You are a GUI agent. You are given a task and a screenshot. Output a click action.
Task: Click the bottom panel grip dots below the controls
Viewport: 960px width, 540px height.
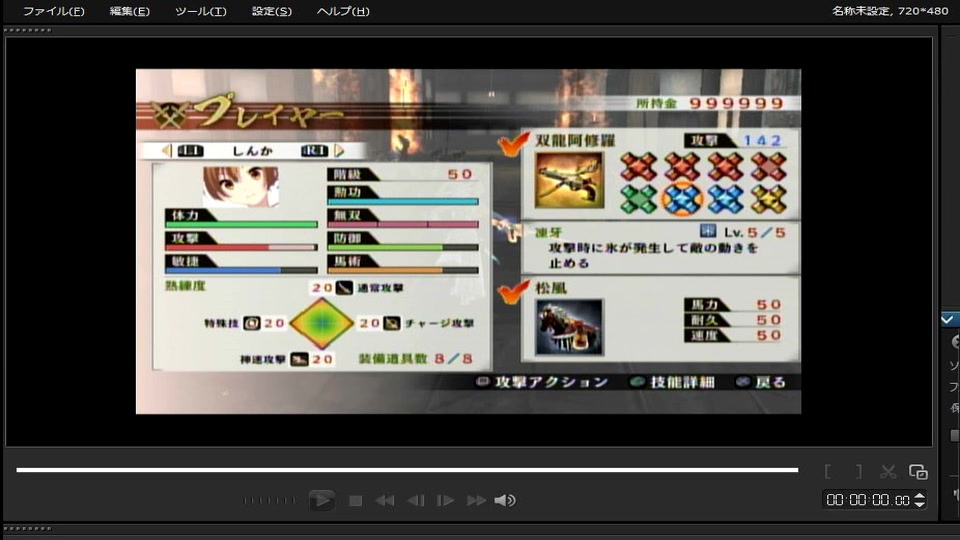click(28, 528)
